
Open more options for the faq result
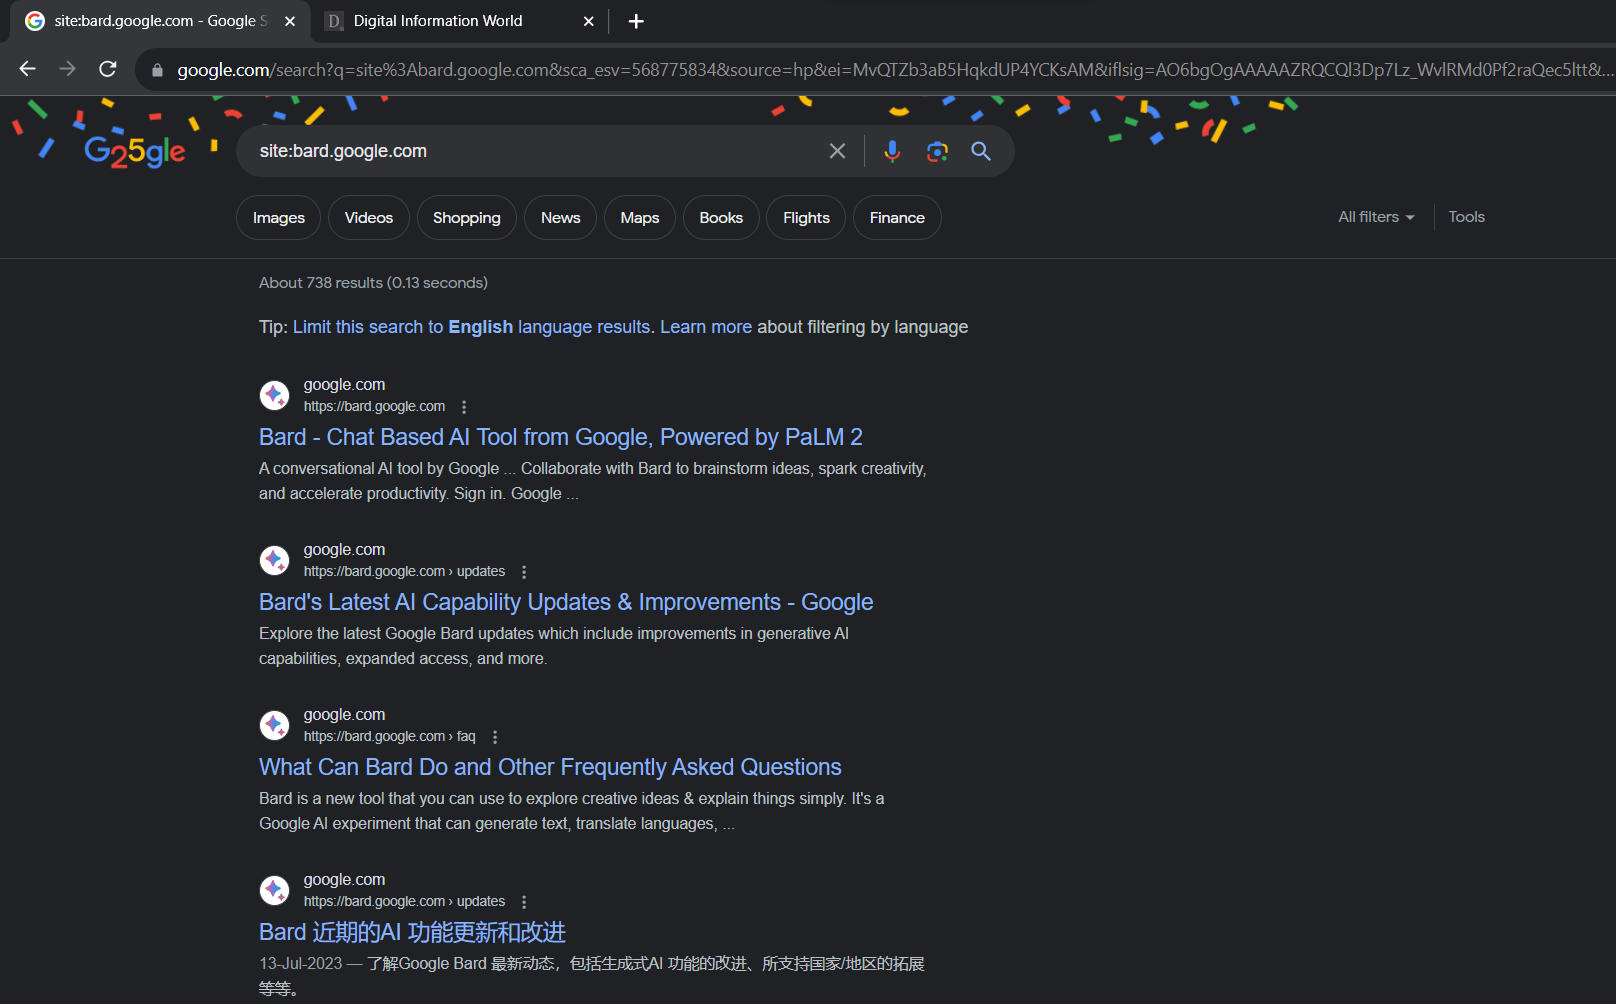[x=495, y=737]
